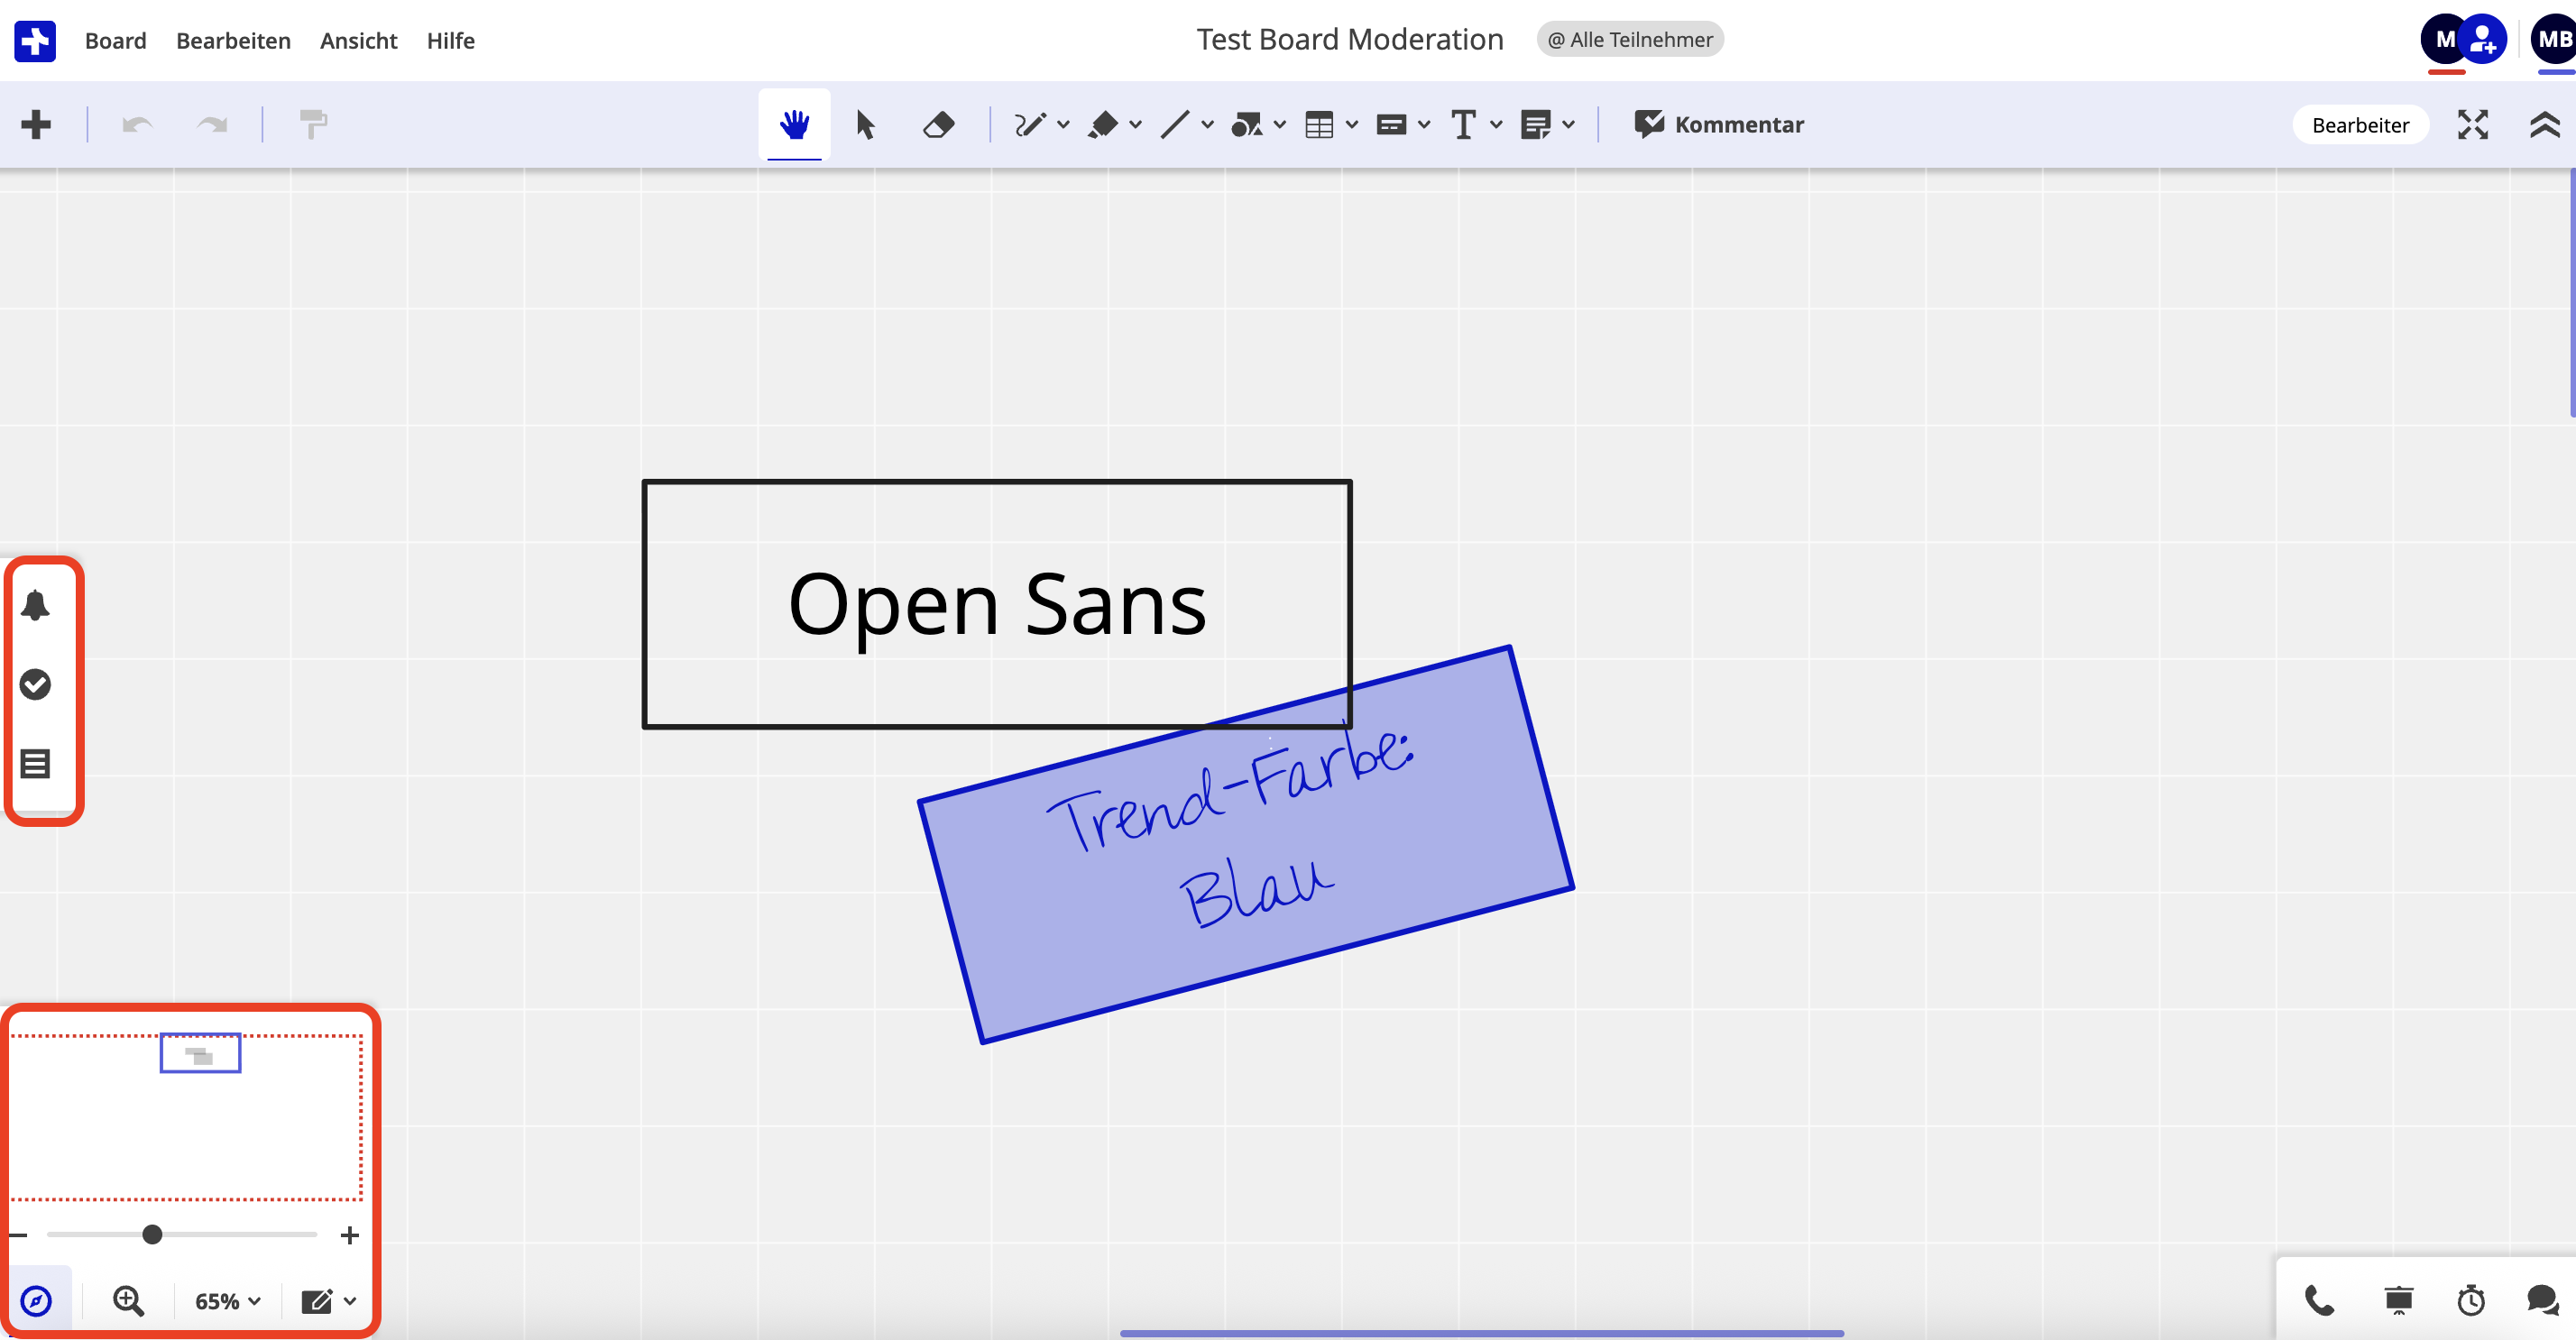Screen dimensions: 2576x1340
Task: Open the Ansicht menu
Action: pyautogui.click(x=358, y=40)
